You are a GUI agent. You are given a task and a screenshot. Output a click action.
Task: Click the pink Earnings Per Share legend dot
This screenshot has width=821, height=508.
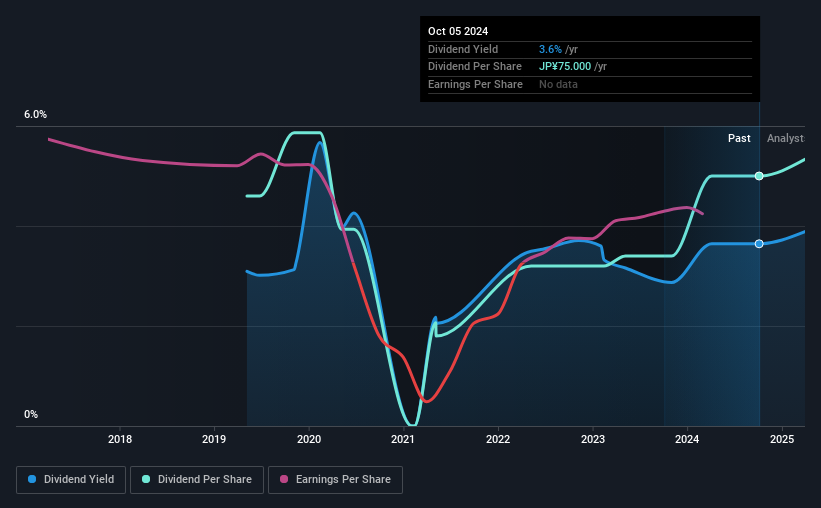point(284,479)
